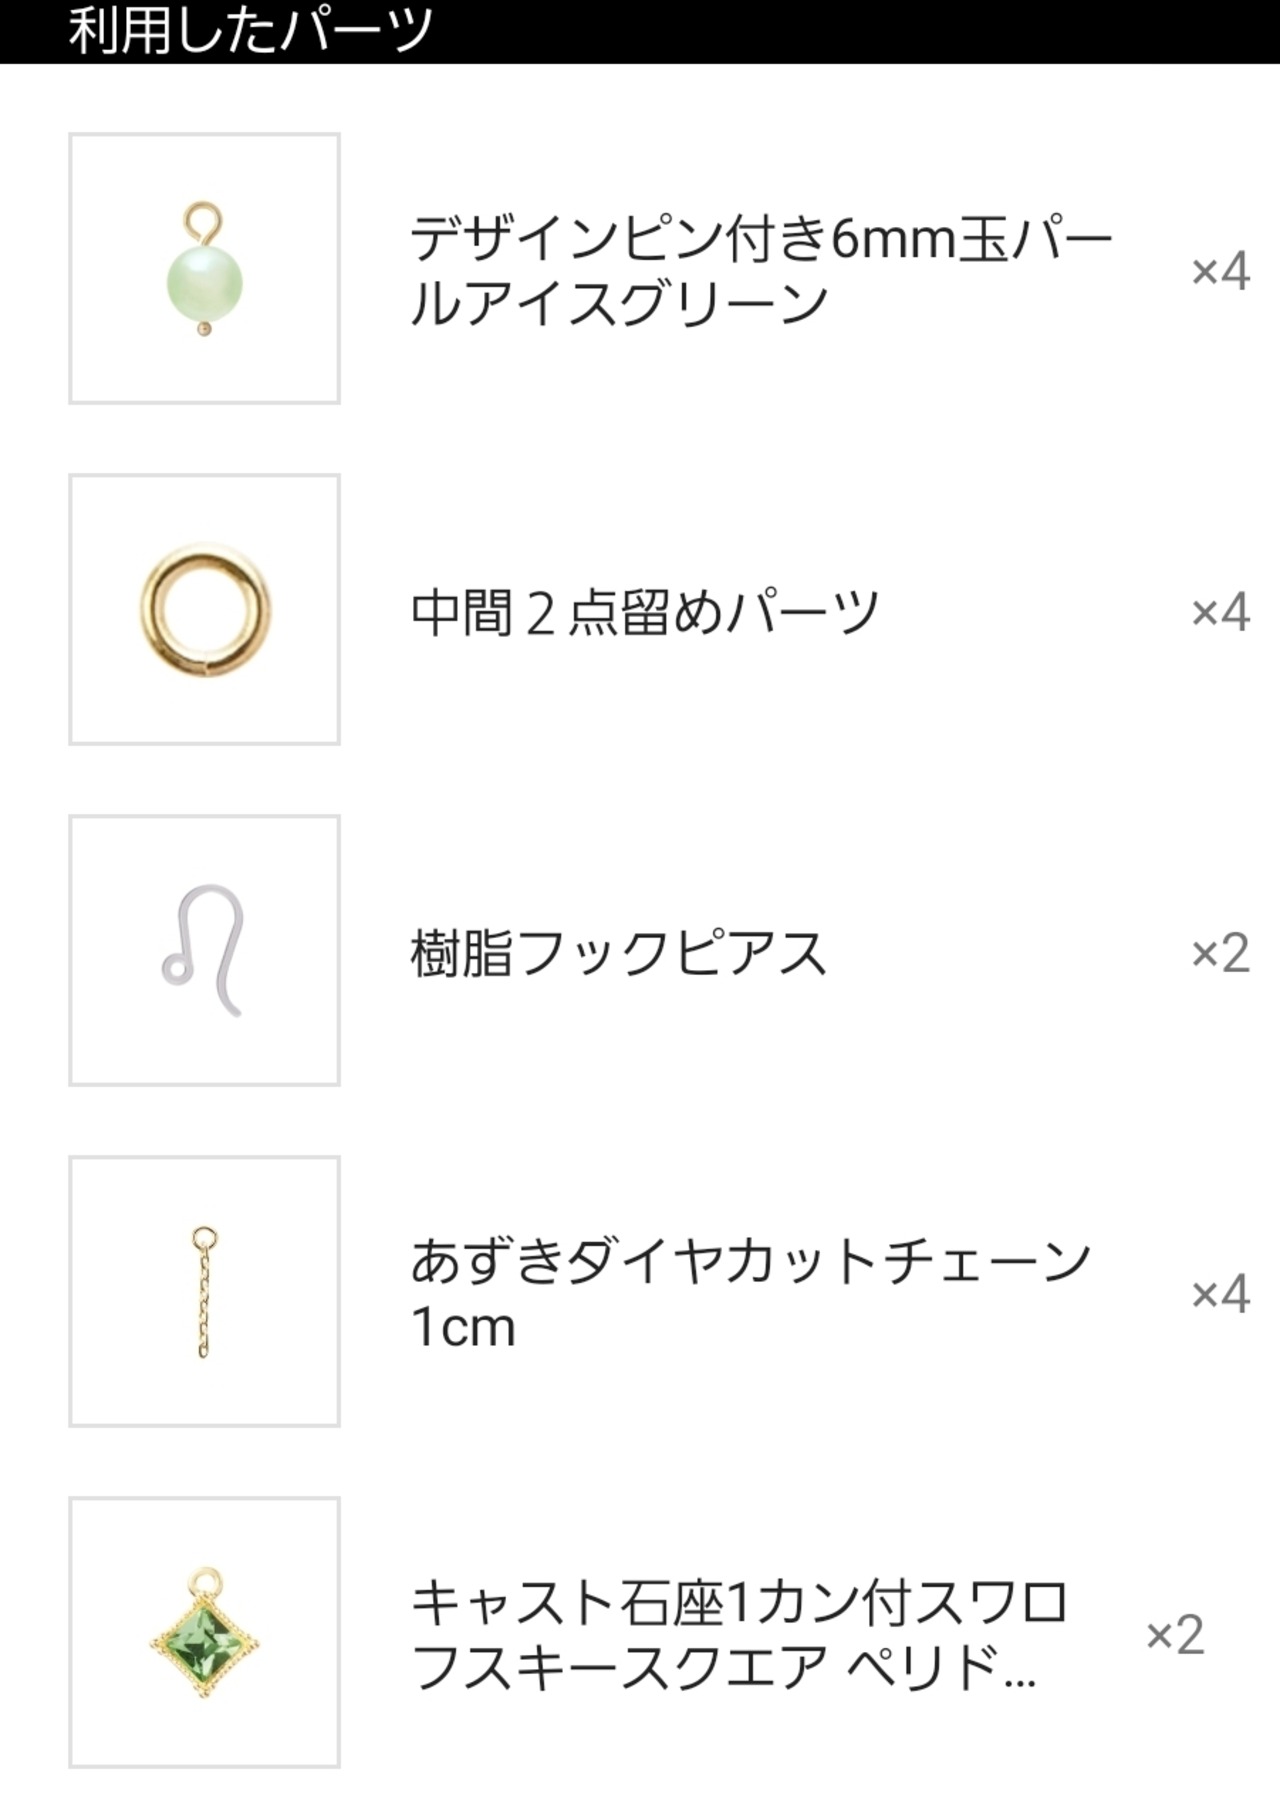Select the resin hook earring picture
1280x1803 pixels.
tap(204, 950)
